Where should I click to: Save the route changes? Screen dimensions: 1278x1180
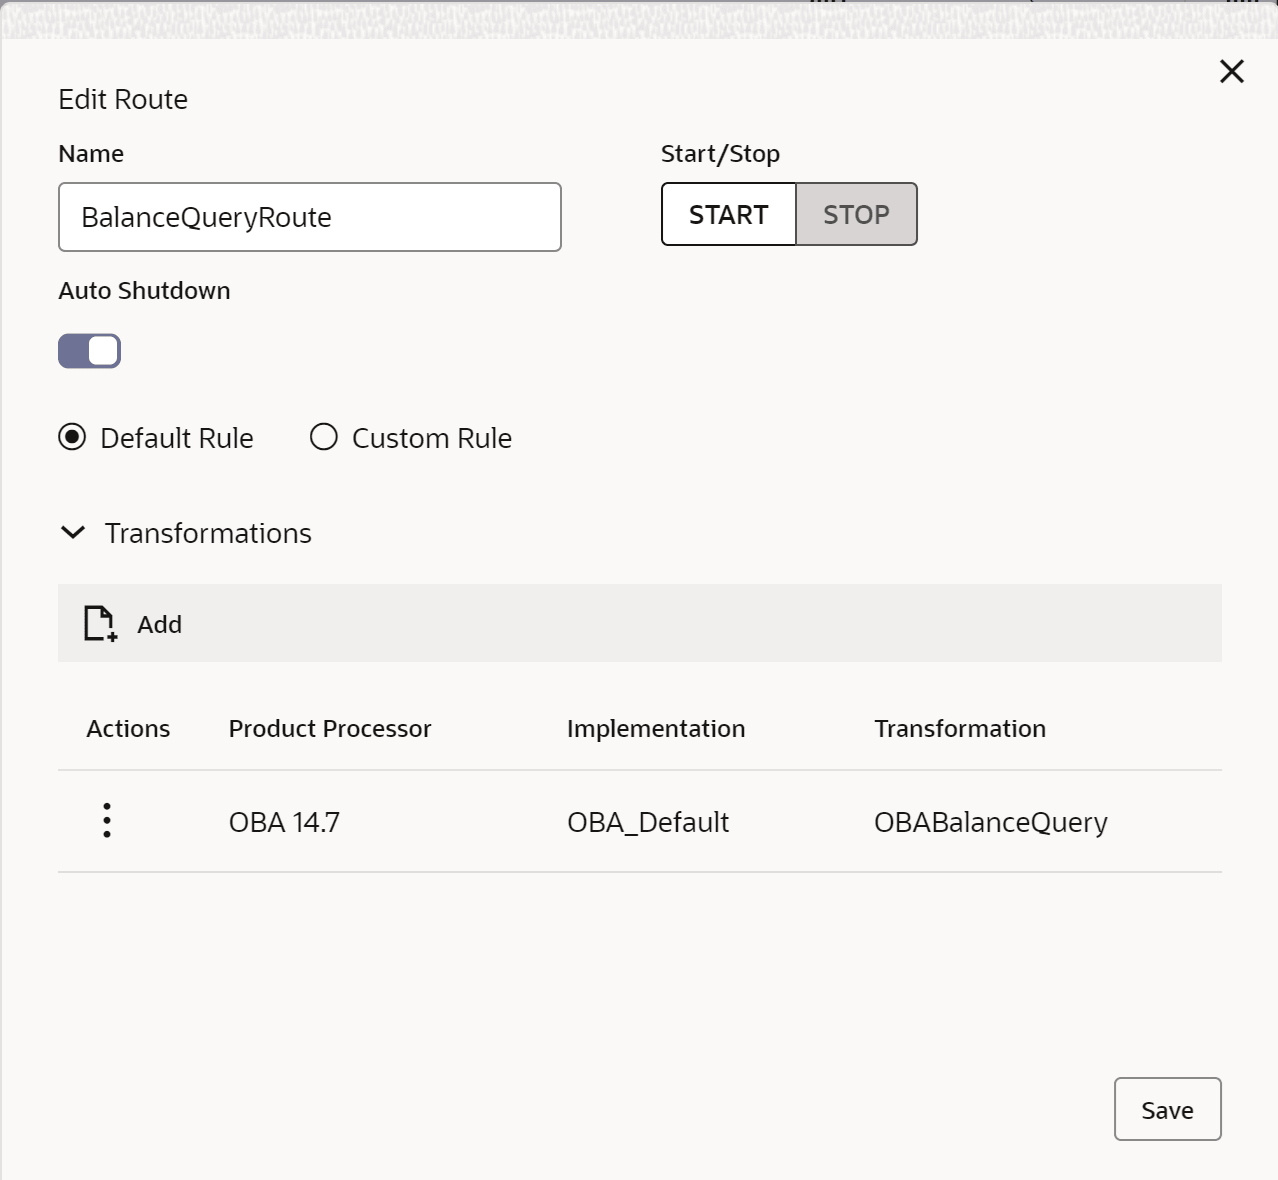point(1167,1109)
